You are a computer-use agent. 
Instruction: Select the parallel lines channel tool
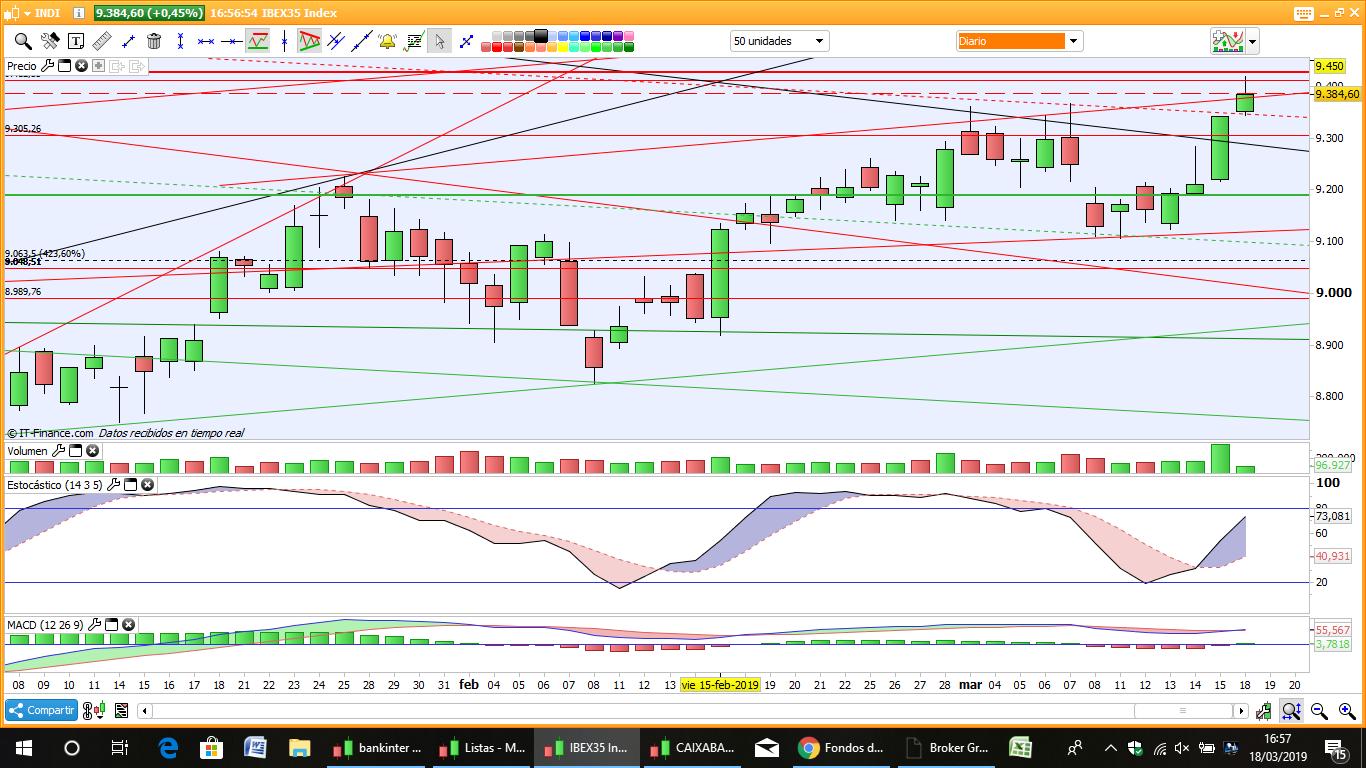336,41
